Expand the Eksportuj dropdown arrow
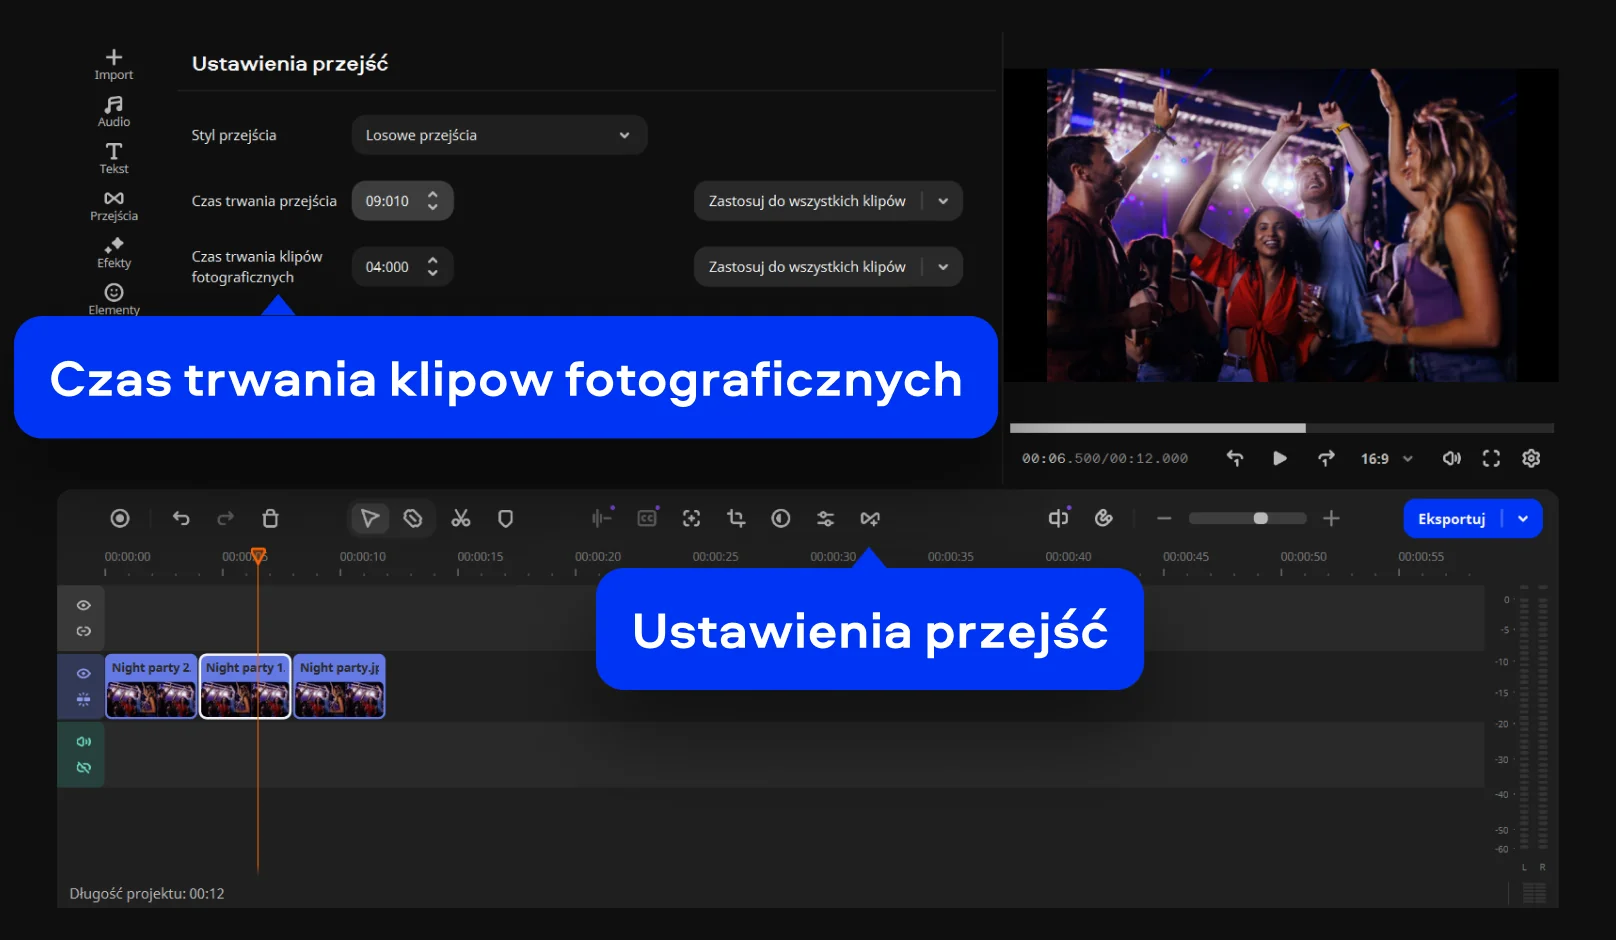The width and height of the screenshot is (1616, 940). coord(1523,518)
